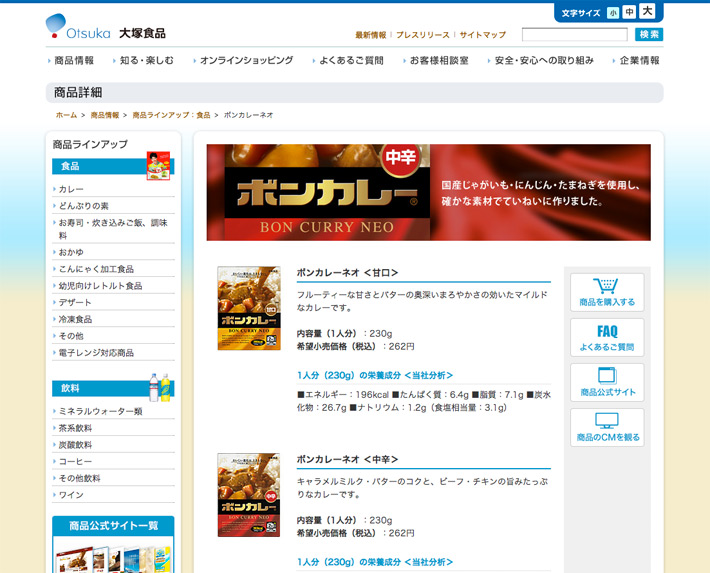
Task: Open 商品情報 navigation menu
Action: pos(74,60)
